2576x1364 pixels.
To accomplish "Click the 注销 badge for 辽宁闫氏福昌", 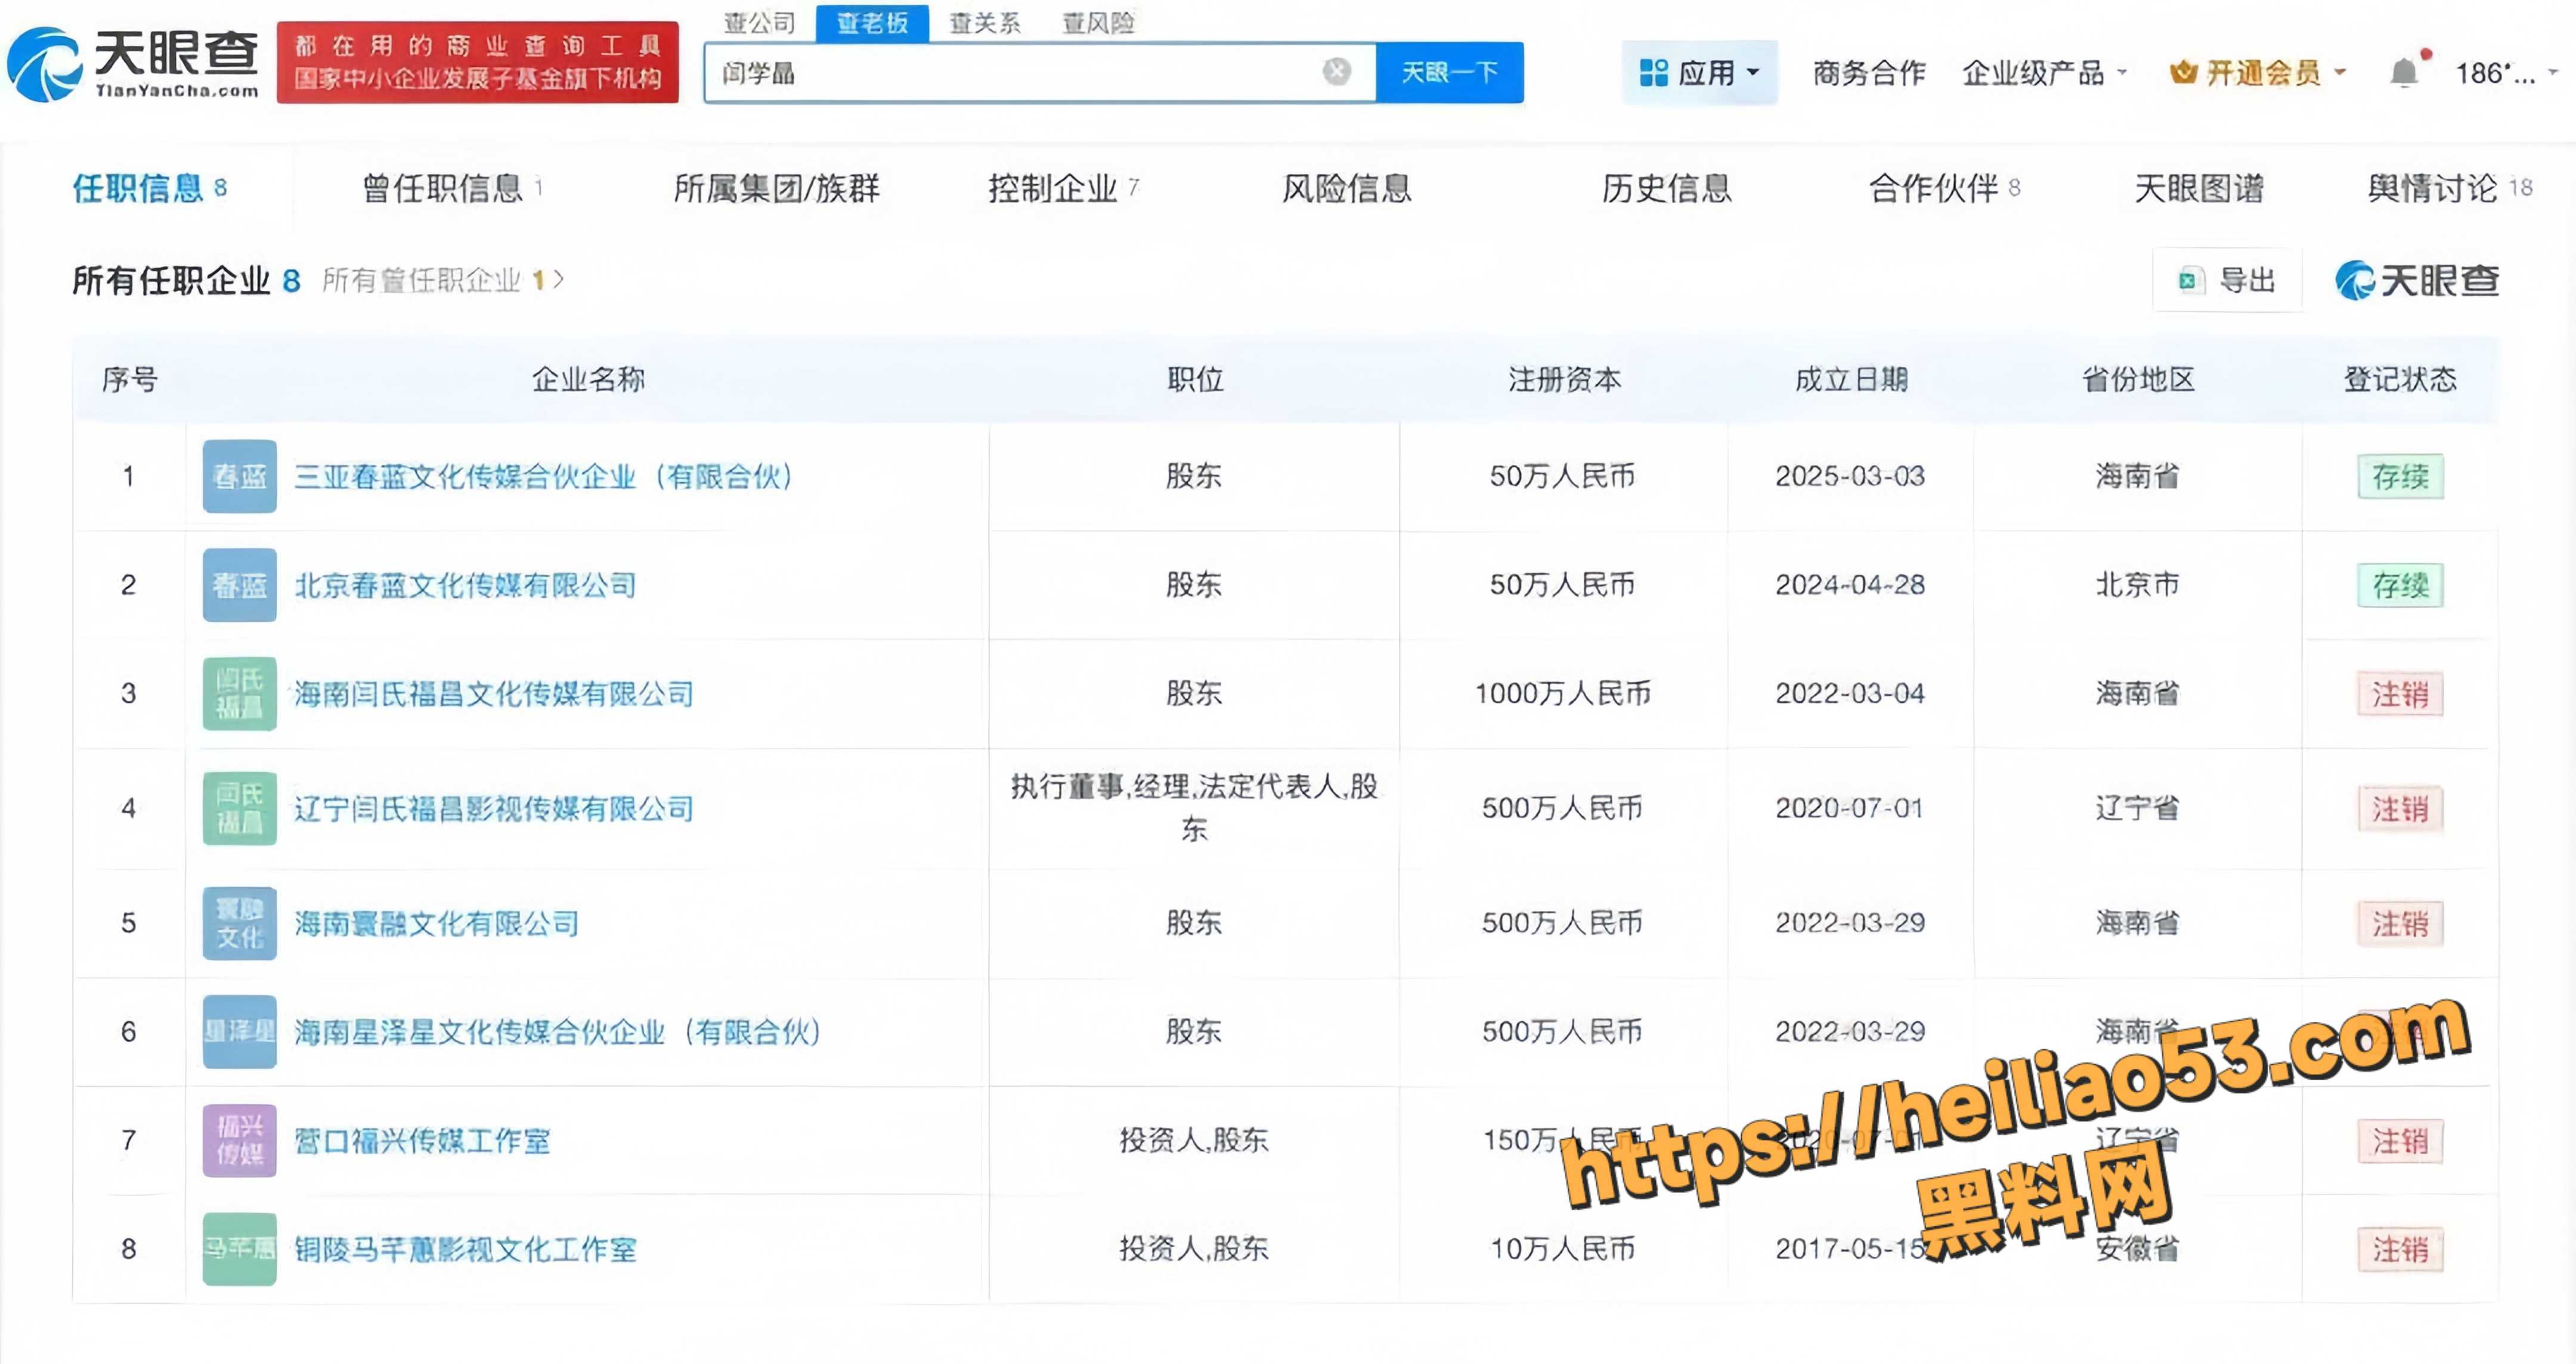I will click(2400, 808).
